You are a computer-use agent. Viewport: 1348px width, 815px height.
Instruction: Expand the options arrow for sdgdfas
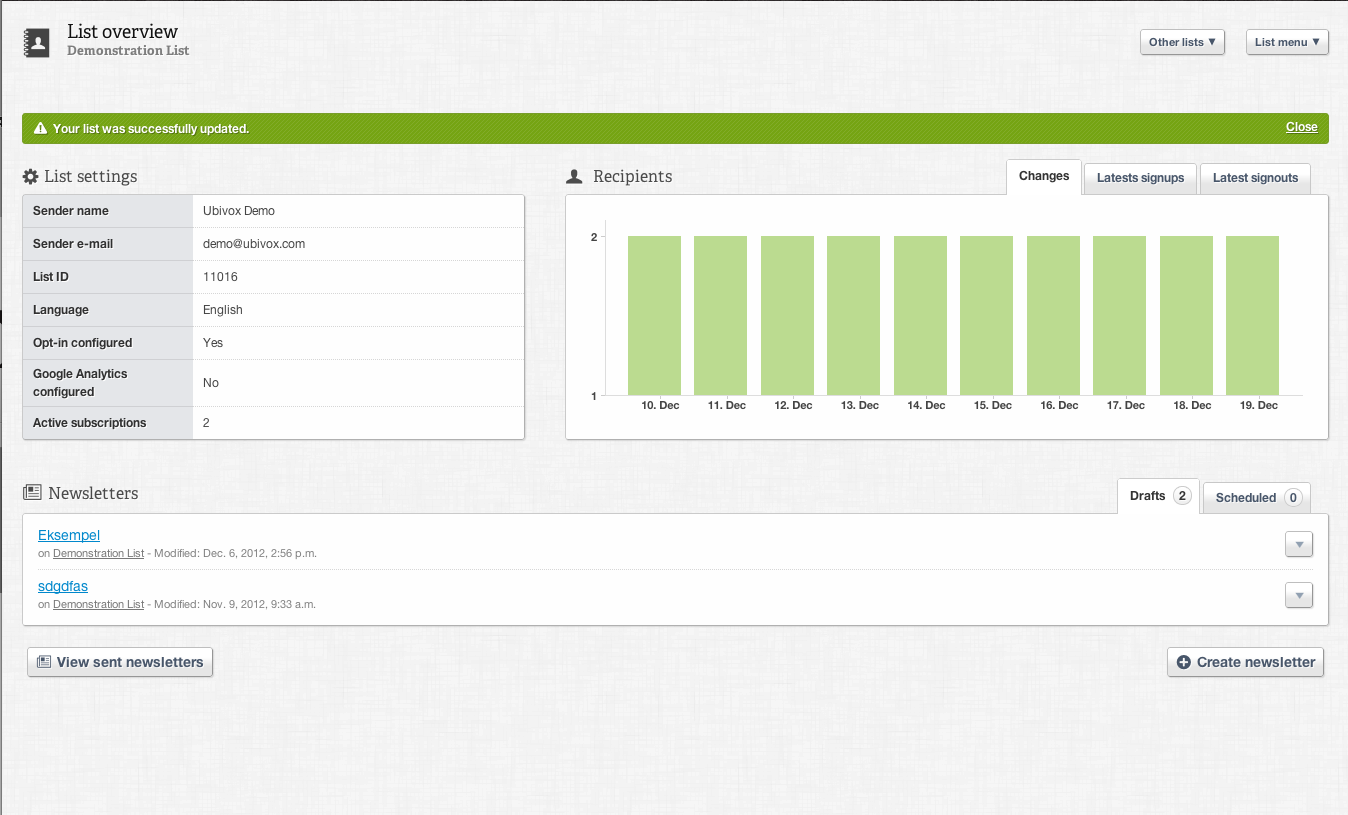tap(1298, 595)
